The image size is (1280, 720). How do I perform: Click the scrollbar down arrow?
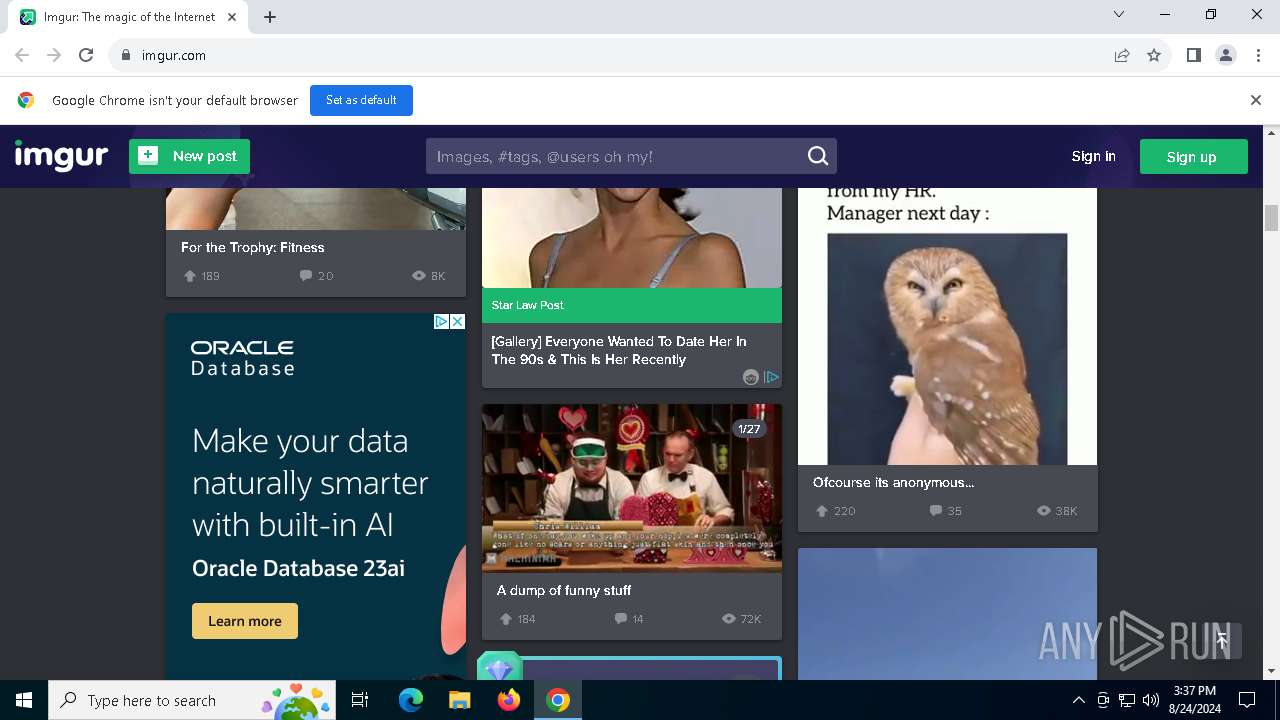tap(1272, 671)
